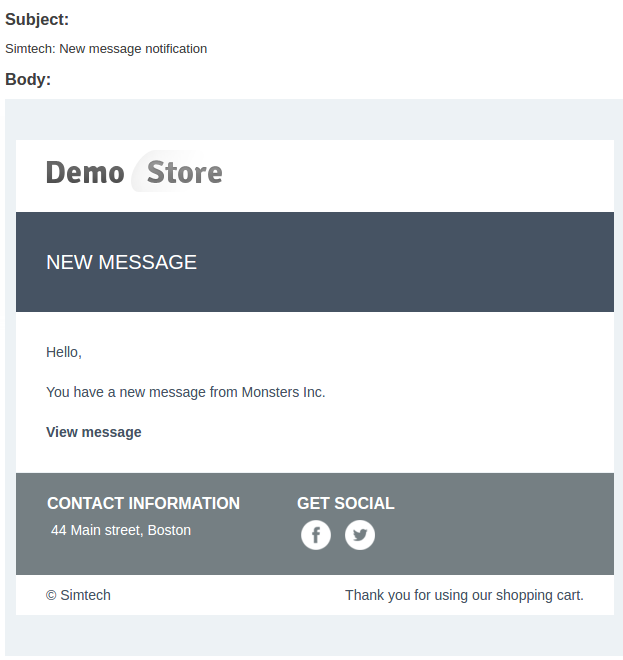Screen dimensions: 623x660
Task: Open the Twitter bird icon
Action: tap(360, 535)
